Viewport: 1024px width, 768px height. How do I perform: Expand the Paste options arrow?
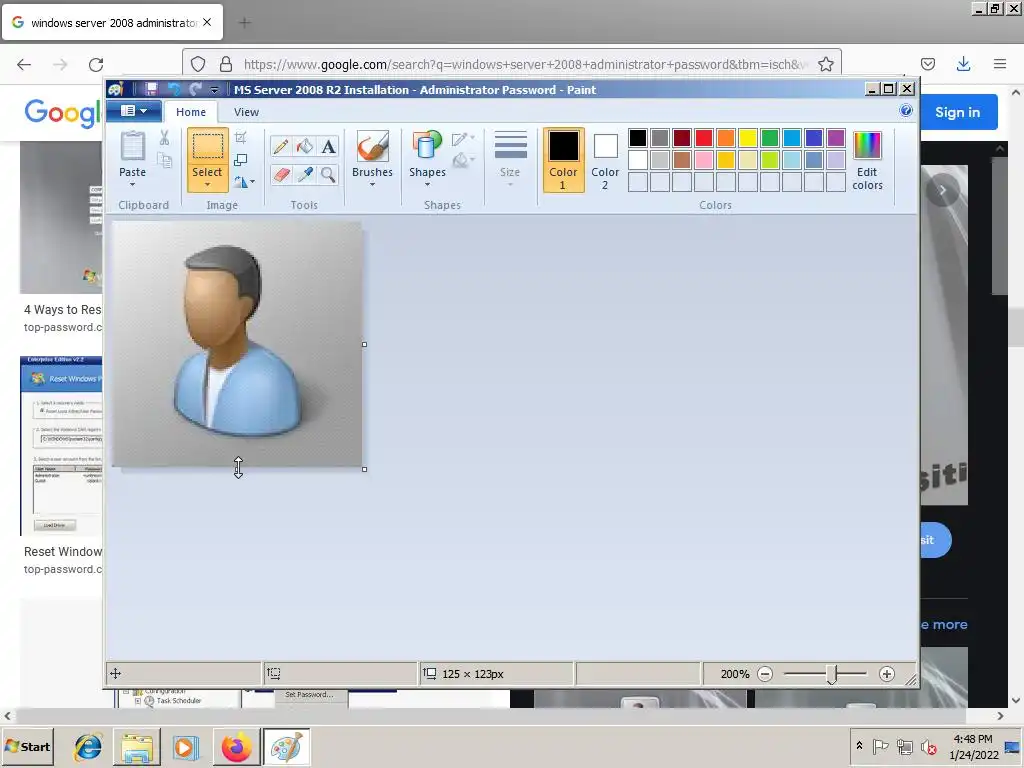click(x=133, y=184)
